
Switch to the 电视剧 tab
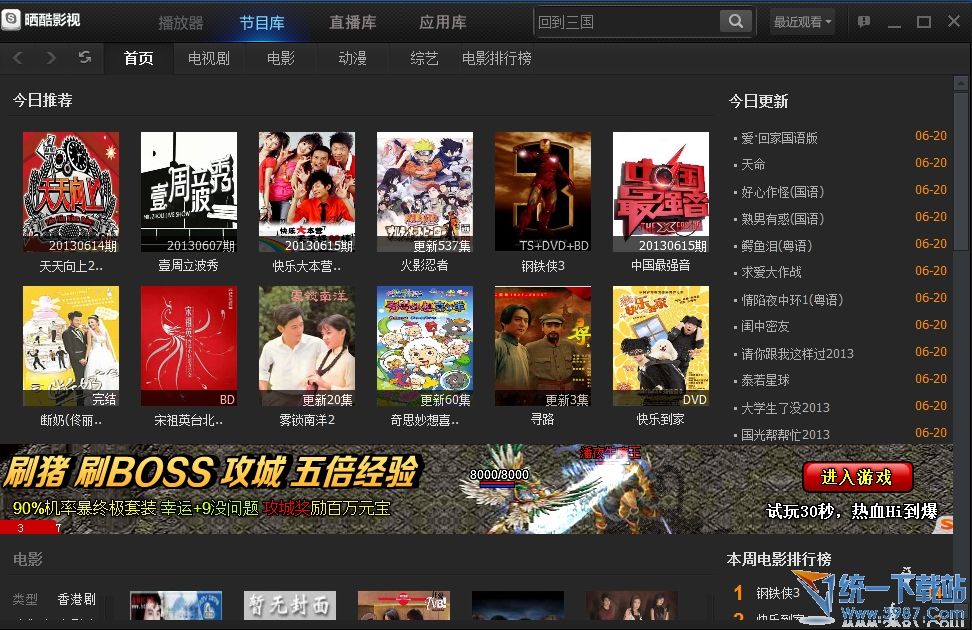coord(208,58)
